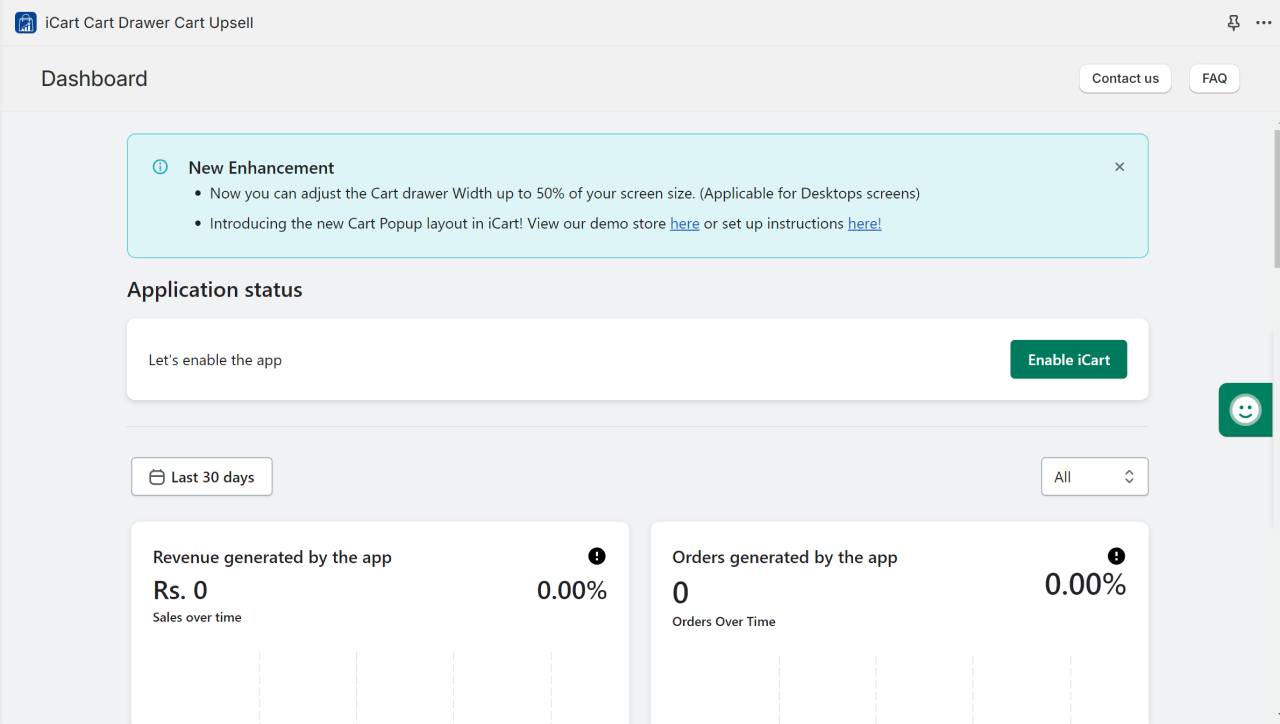Open the FAQ page
1280x724 pixels.
pos(1214,79)
